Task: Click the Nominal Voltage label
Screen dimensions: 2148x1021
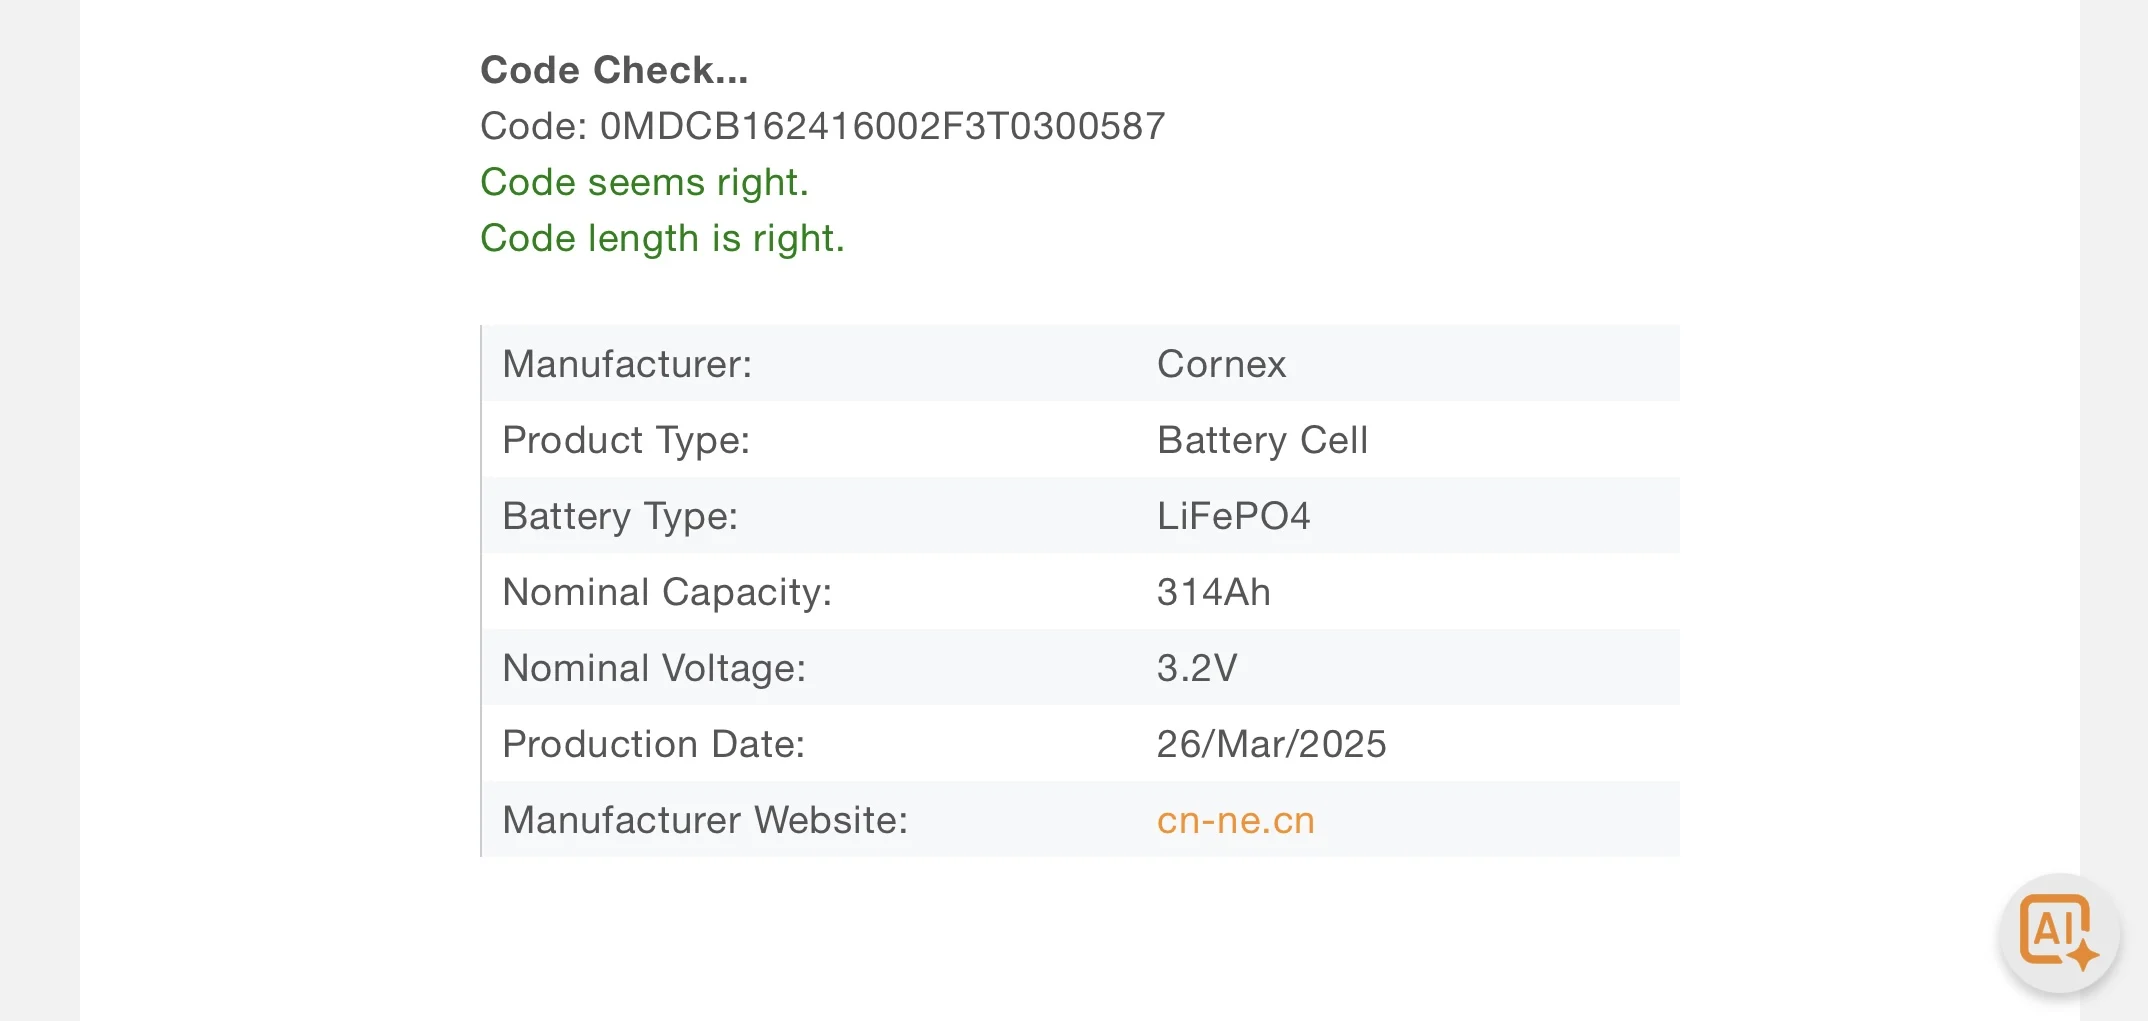Action: tap(654, 668)
